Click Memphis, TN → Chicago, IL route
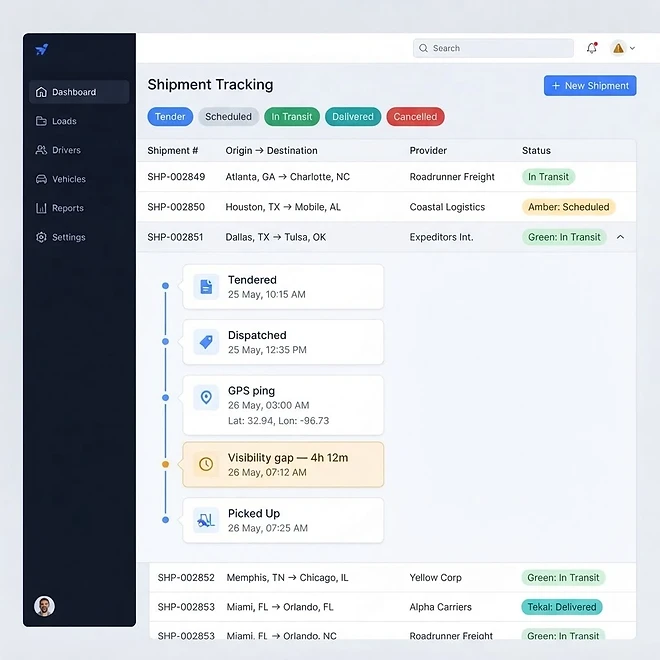Screen dimensions: 660x660 (x=287, y=578)
